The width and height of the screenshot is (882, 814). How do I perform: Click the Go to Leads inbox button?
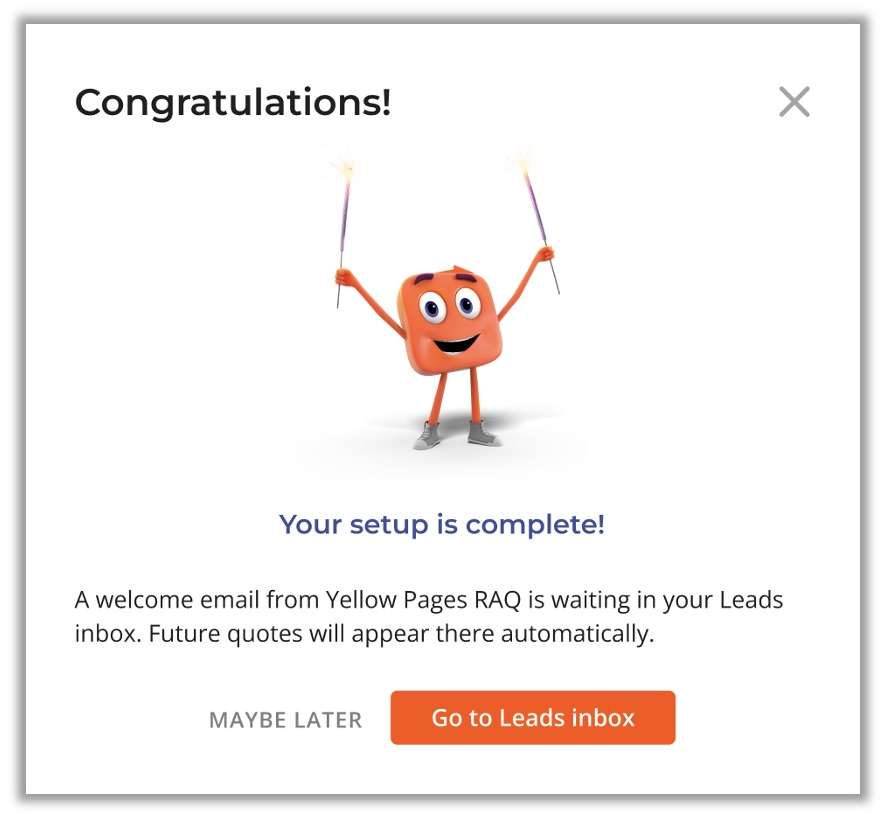(x=533, y=718)
